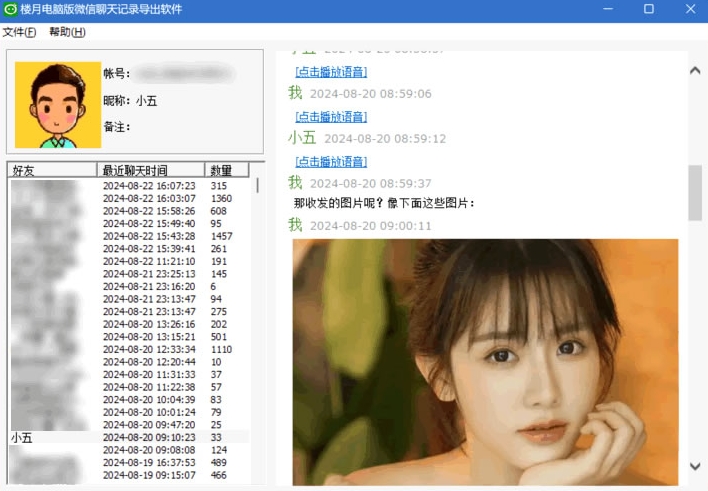Select row dated 2024-08-21 23:25:13
The image size is (708, 491).
tap(129, 274)
